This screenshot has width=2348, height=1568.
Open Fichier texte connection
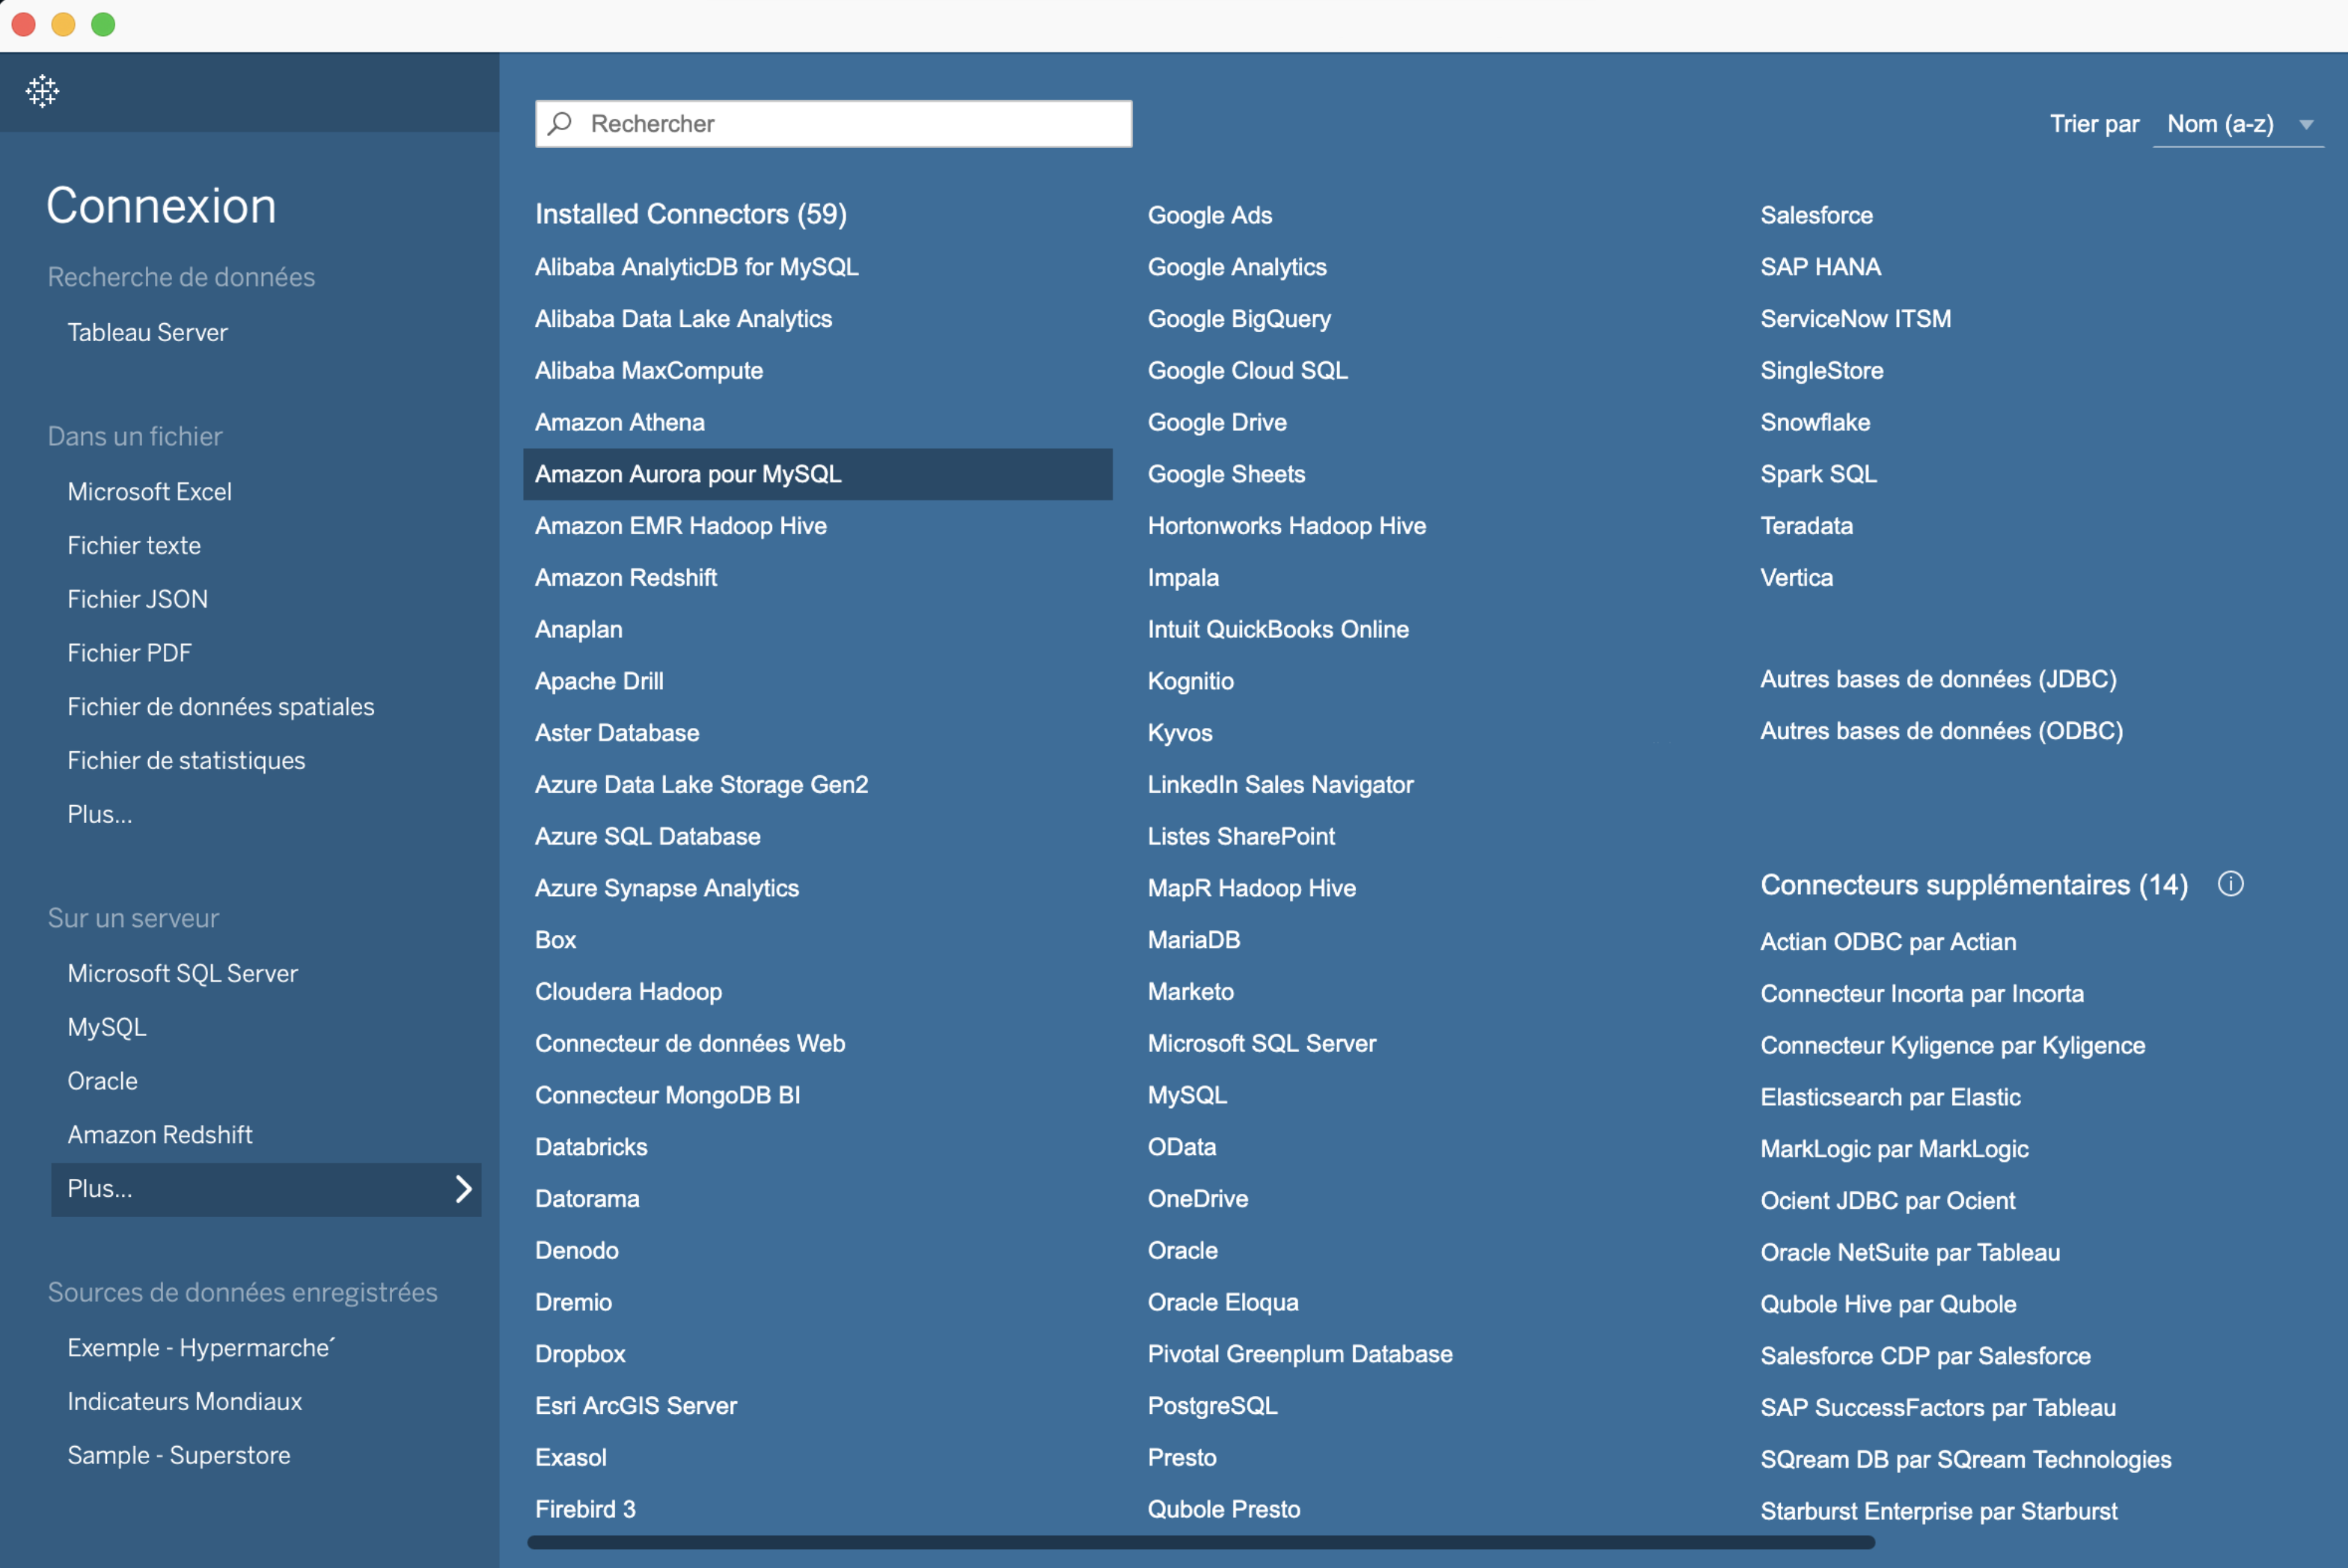click(134, 545)
